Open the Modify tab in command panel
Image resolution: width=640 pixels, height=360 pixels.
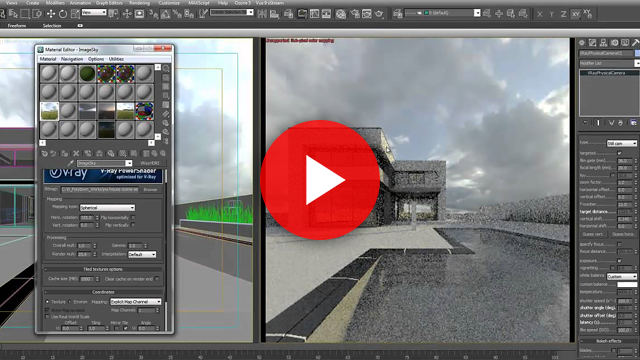pos(593,42)
